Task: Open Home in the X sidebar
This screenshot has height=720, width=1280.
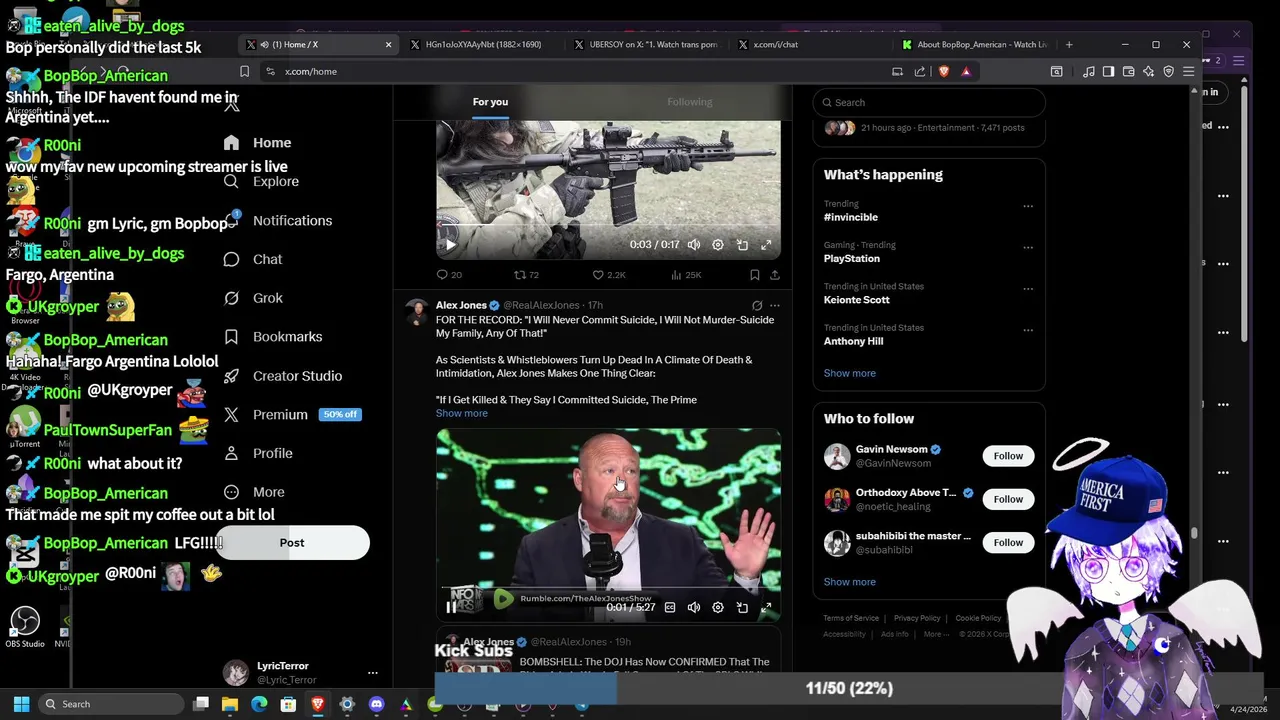Action: pos(258,143)
